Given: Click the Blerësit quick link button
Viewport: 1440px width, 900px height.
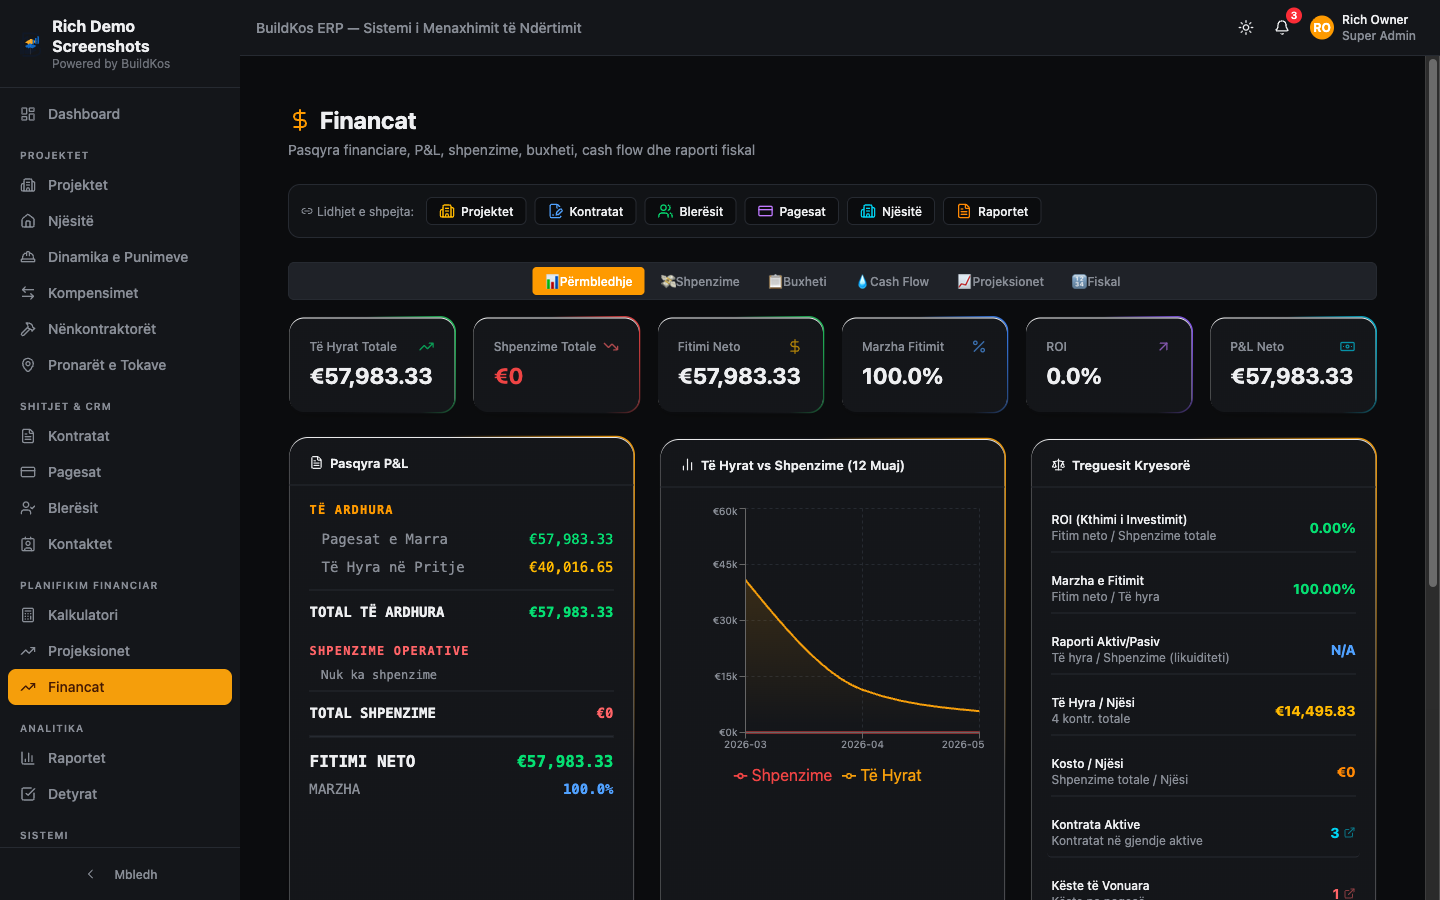Looking at the screenshot, I should pos(690,211).
